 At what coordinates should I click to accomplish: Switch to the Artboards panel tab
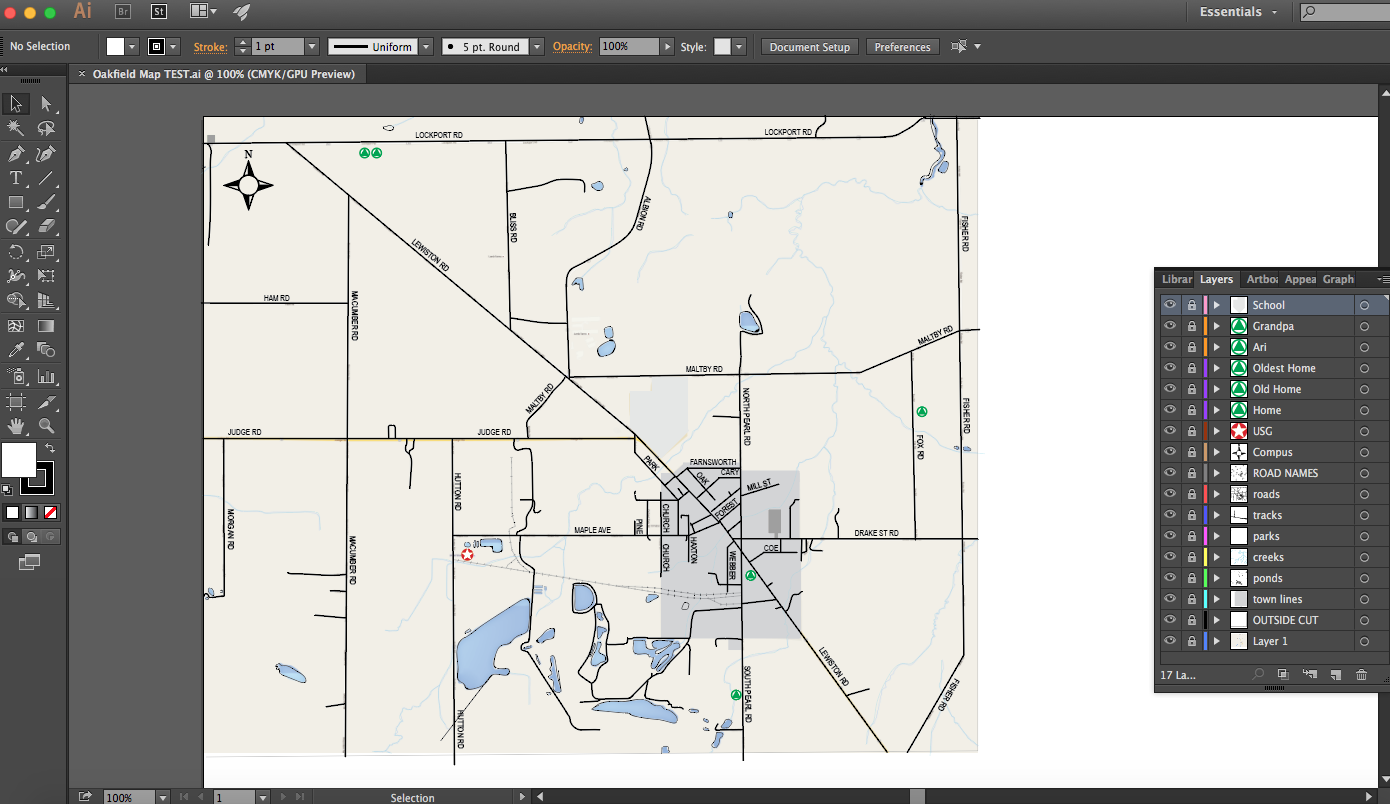(1262, 279)
